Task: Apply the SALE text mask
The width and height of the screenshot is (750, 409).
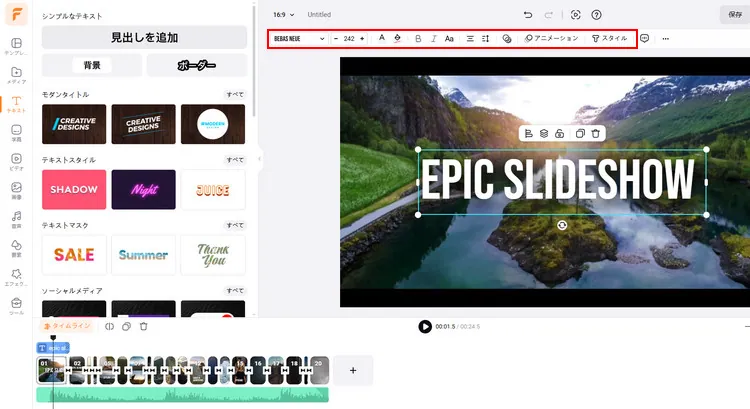Action: click(74, 254)
